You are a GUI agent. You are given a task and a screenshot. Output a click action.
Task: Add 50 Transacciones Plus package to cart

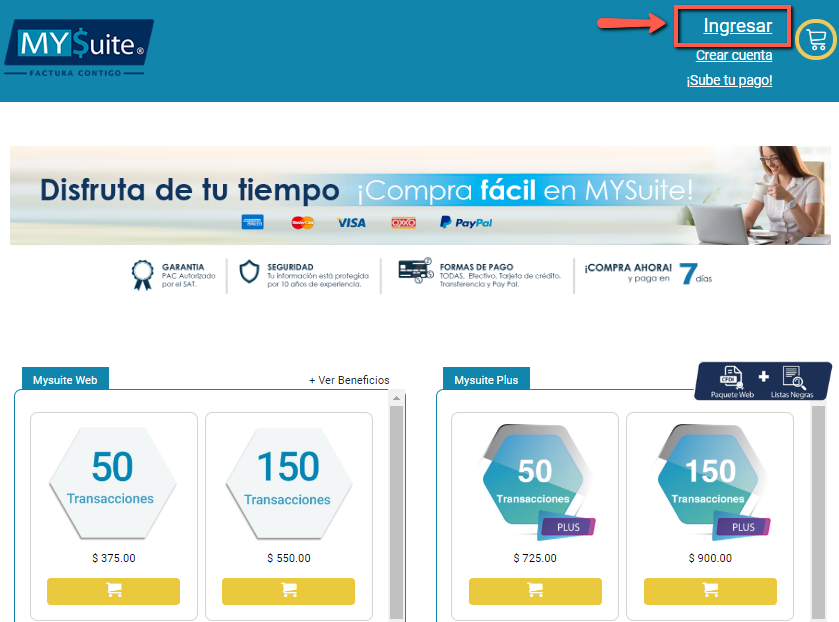tap(535, 591)
